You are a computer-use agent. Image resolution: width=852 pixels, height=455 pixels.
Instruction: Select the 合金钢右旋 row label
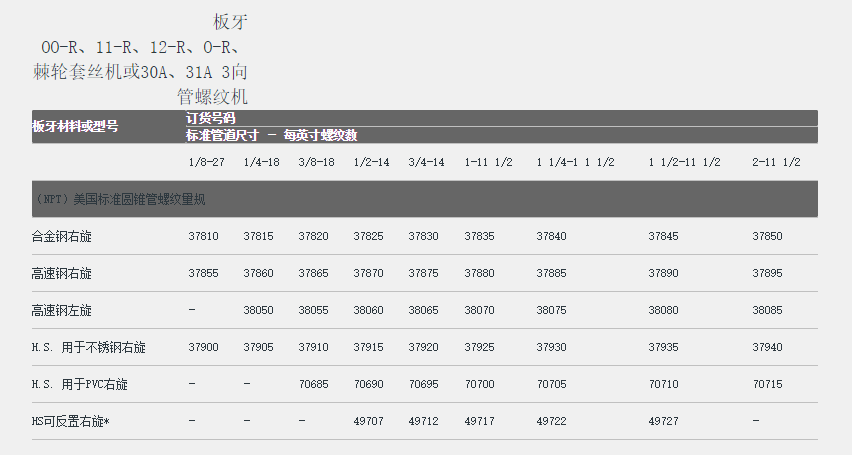tap(68, 236)
